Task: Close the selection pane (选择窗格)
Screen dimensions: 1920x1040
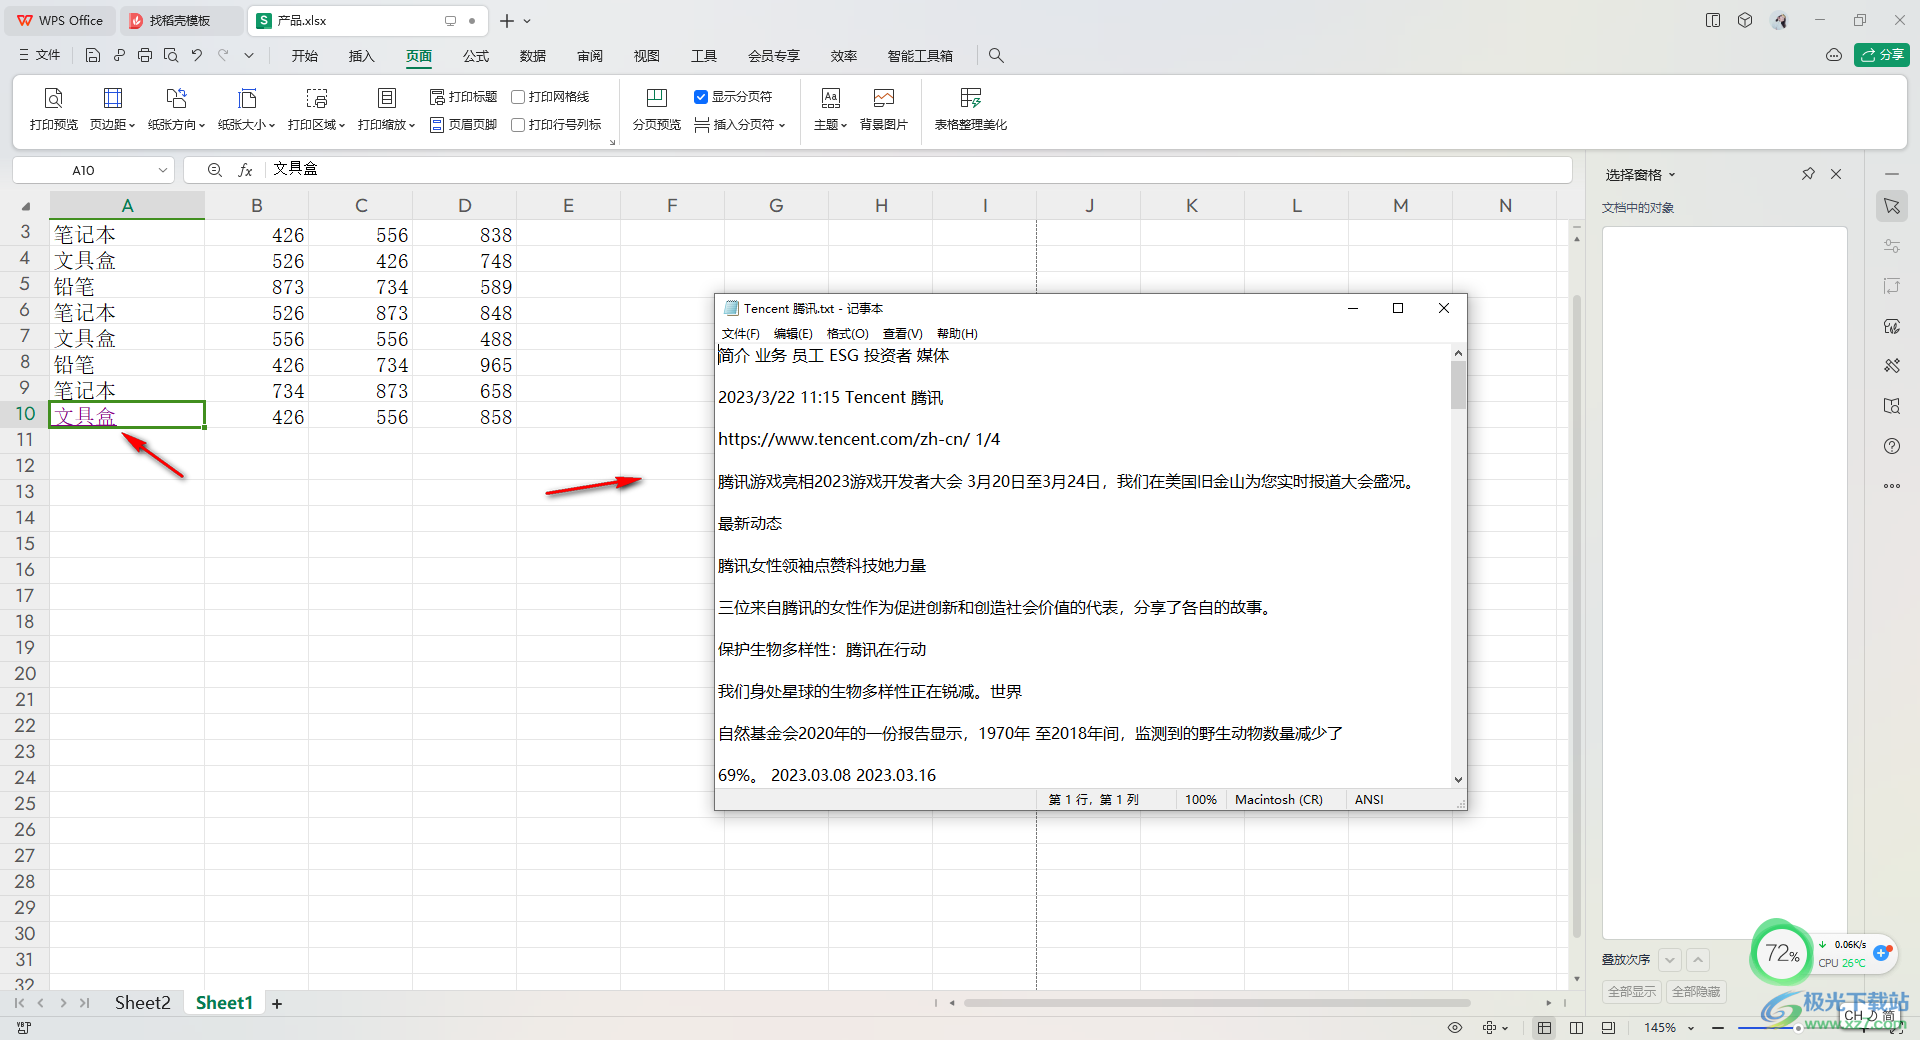Action: click(1836, 174)
